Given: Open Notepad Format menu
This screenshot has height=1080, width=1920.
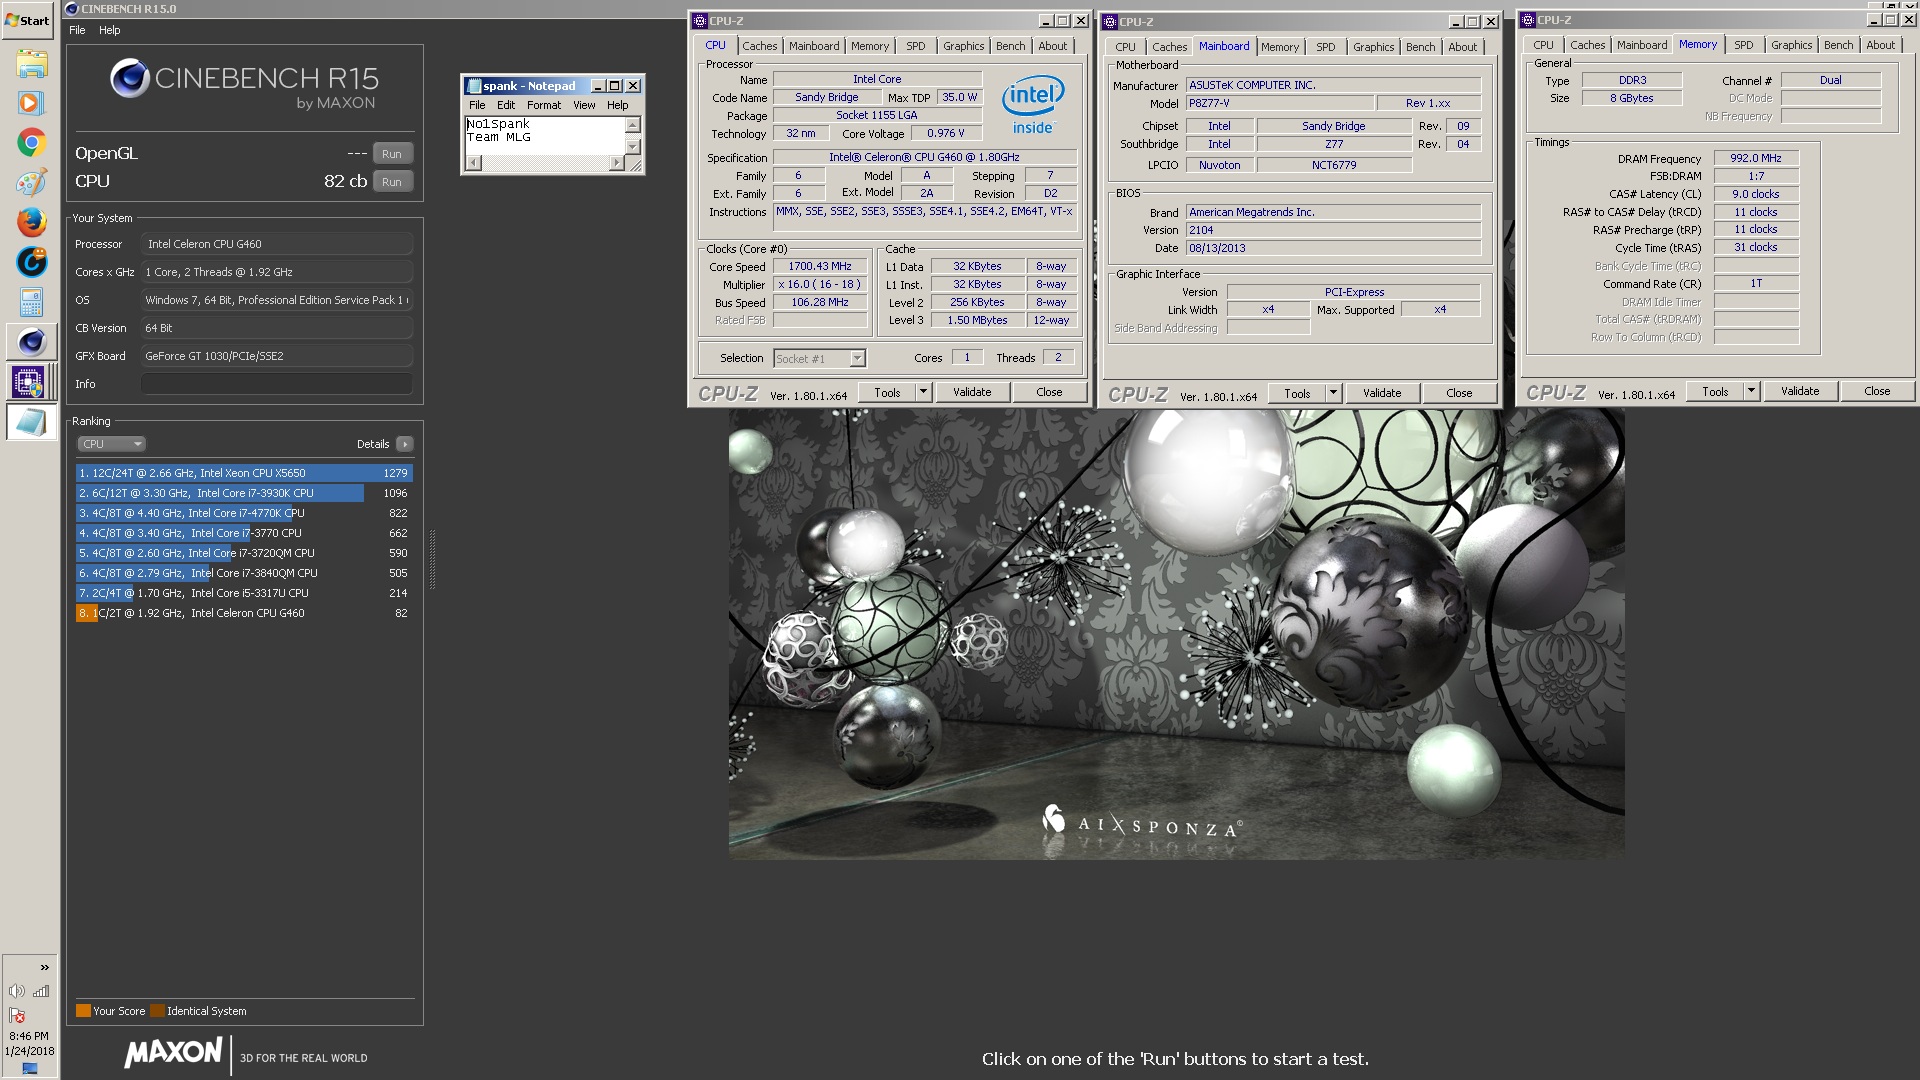Looking at the screenshot, I should click(x=544, y=105).
